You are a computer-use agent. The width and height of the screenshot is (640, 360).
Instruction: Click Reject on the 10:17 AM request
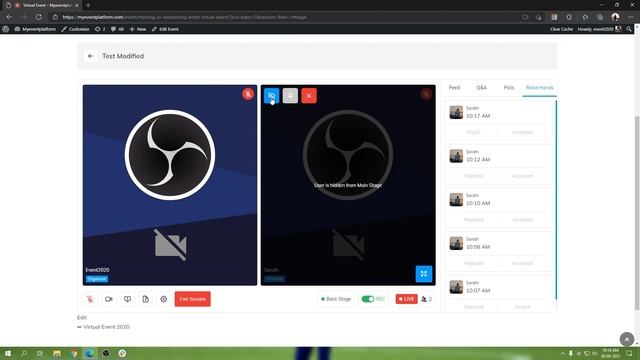[x=473, y=132]
